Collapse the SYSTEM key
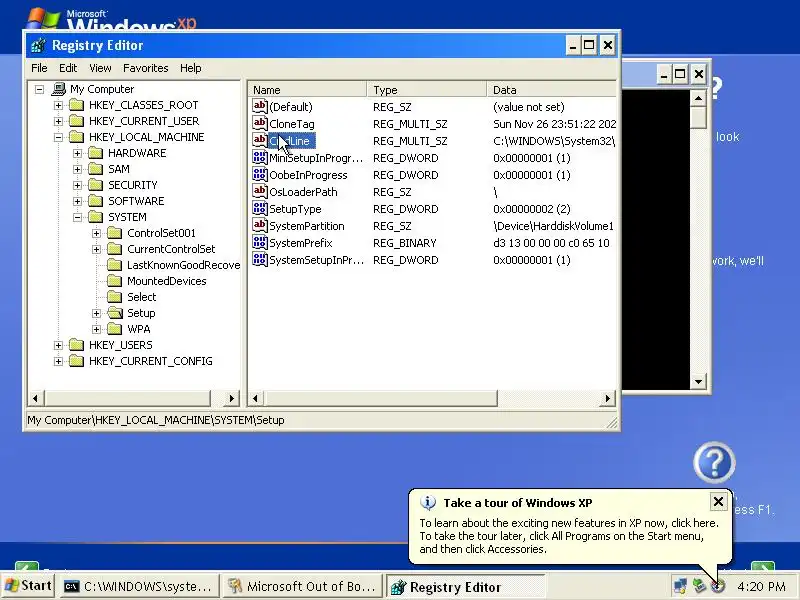The width and height of the screenshot is (800, 600). tap(77, 217)
